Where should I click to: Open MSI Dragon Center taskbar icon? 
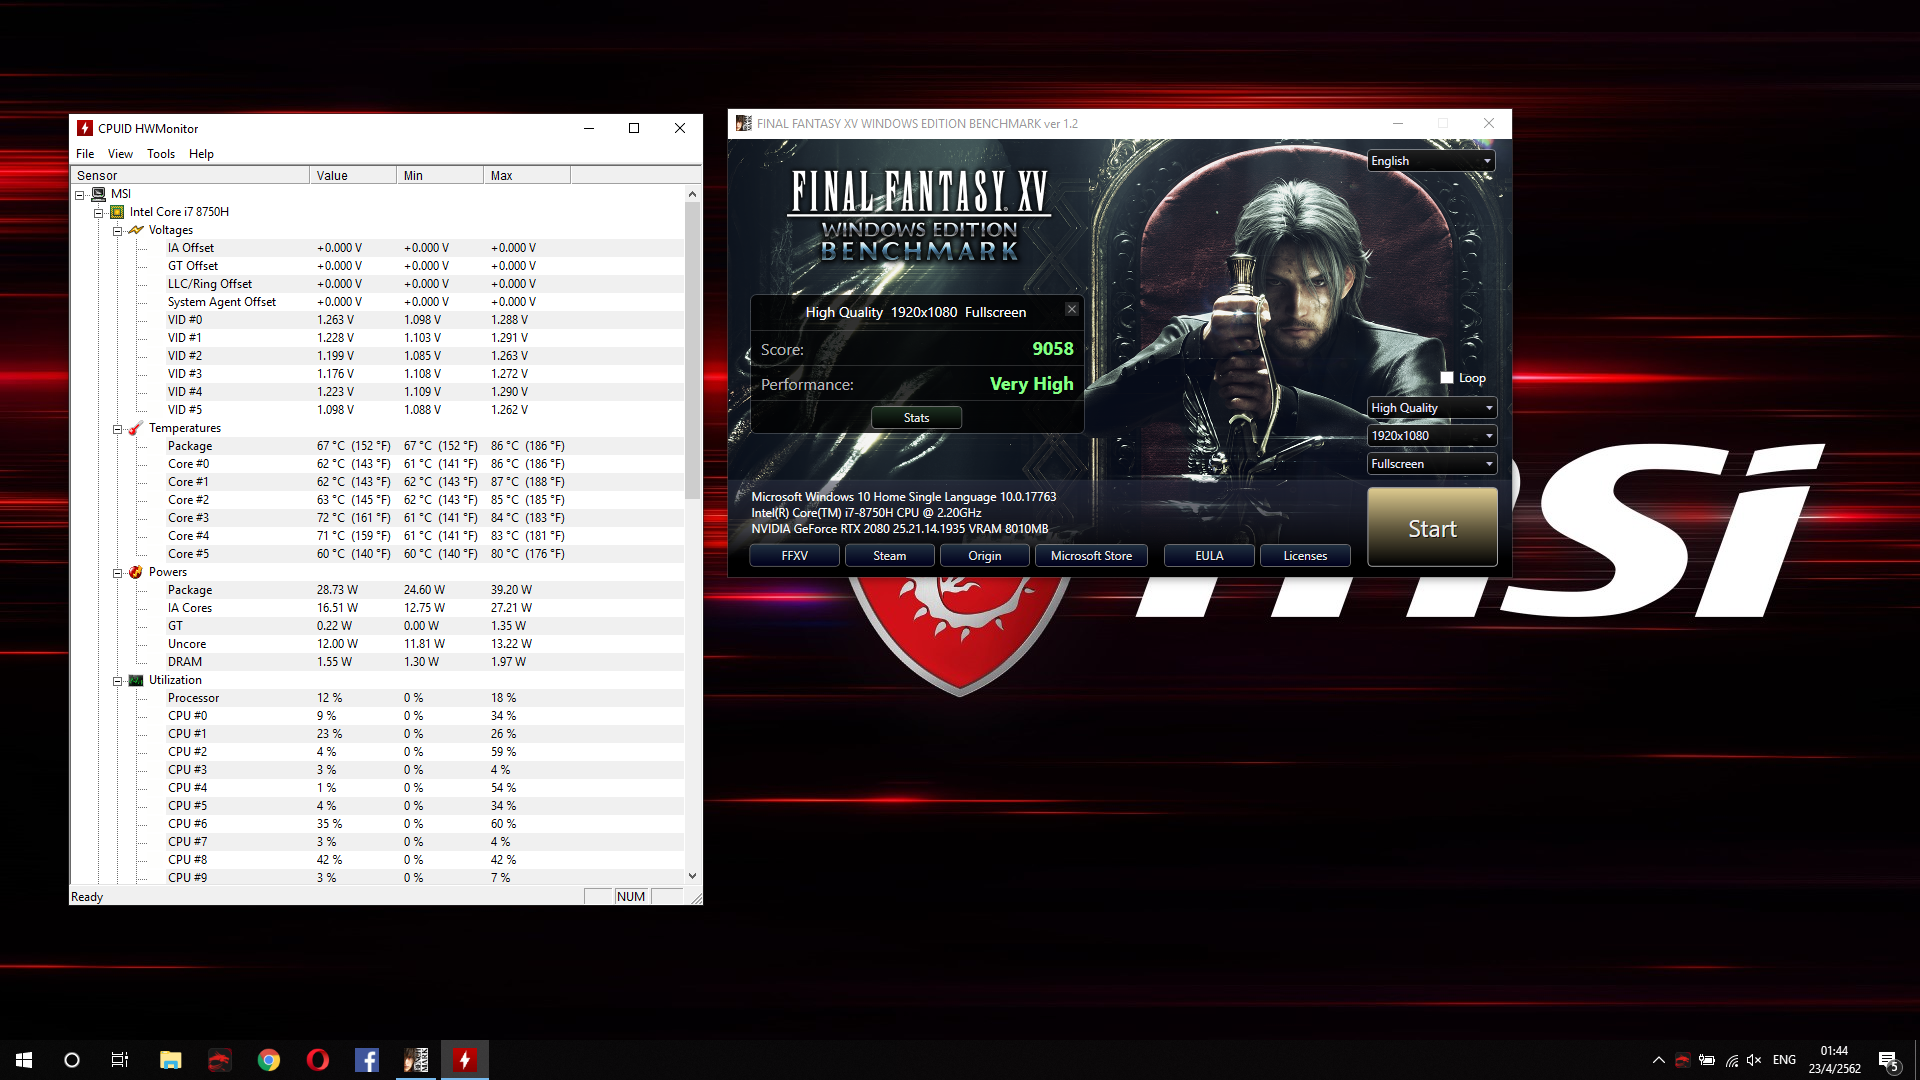220,1060
